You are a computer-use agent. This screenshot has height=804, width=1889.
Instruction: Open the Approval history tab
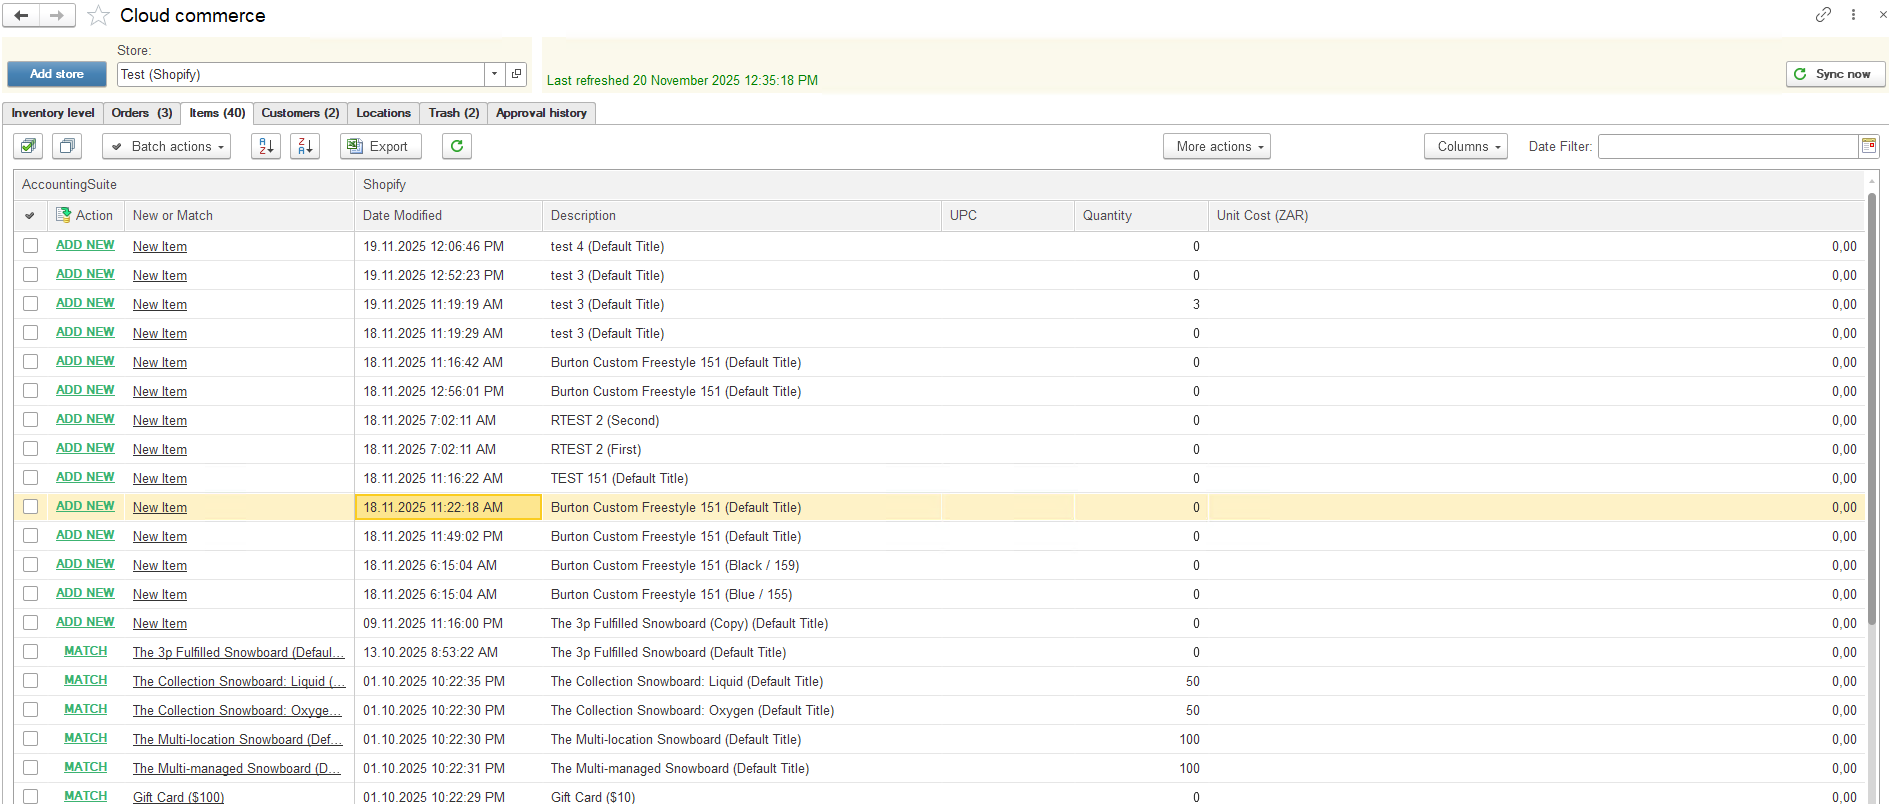[541, 113]
